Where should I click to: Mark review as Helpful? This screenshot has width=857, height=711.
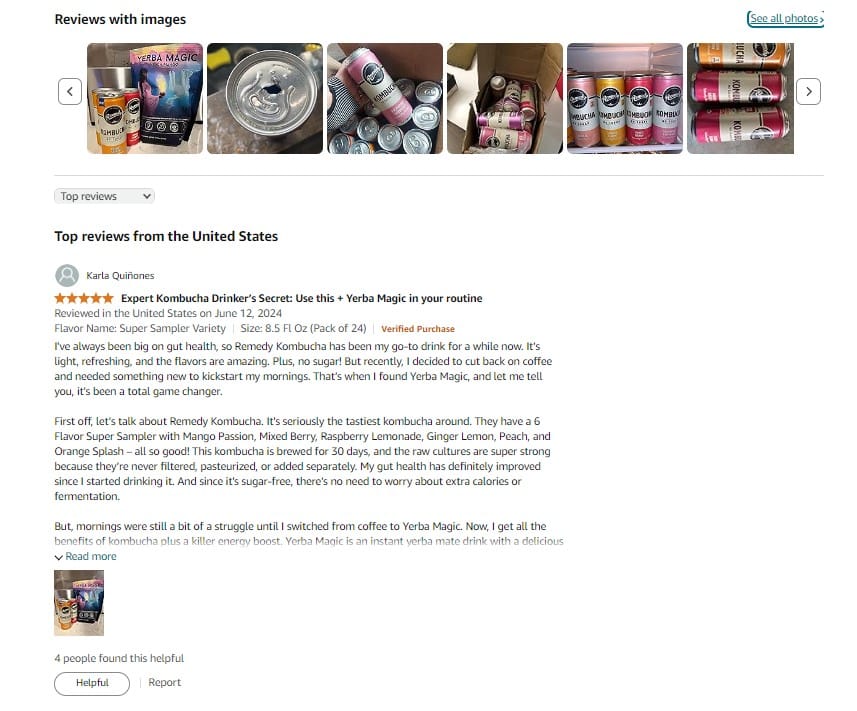coord(92,683)
